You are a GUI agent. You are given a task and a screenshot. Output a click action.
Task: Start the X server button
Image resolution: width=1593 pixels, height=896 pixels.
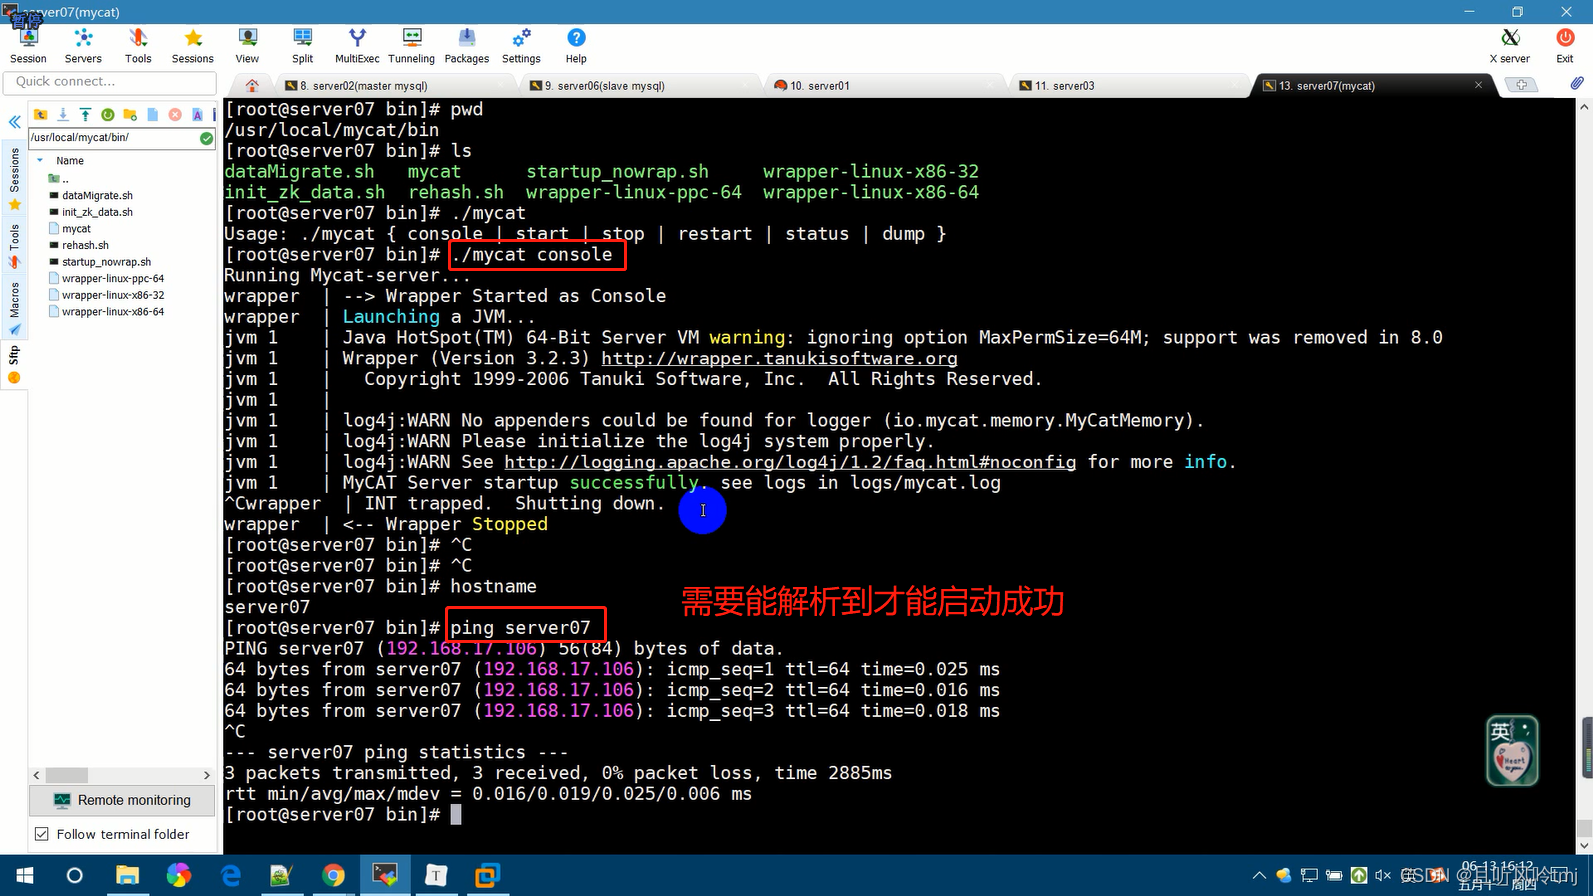pyautogui.click(x=1510, y=46)
